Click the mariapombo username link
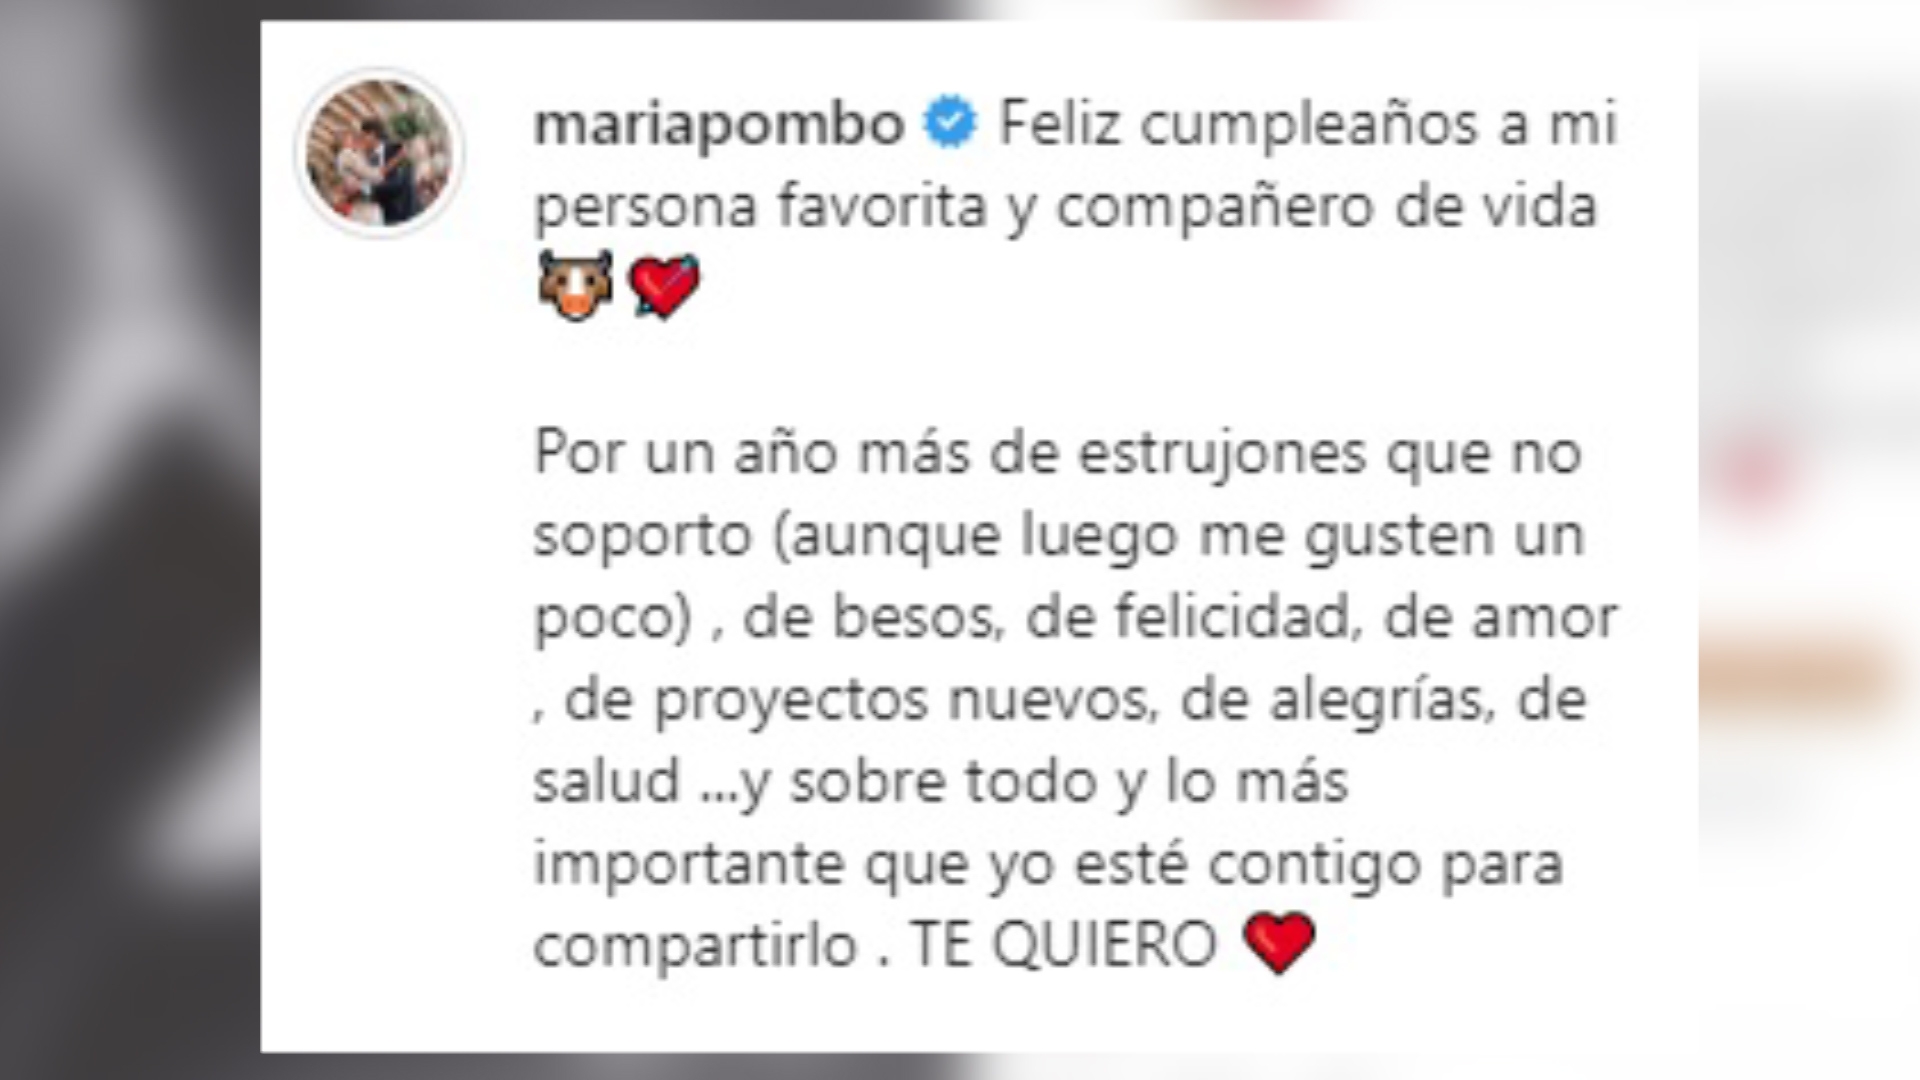 (x=719, y=125)
